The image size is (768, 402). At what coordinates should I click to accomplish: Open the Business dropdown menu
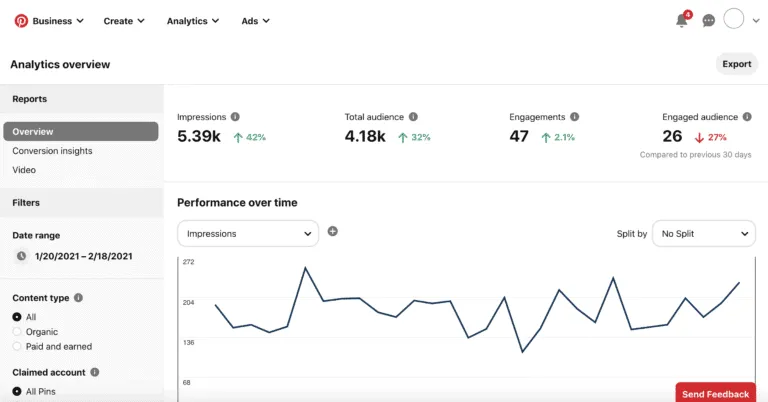(x=58, y=21)
